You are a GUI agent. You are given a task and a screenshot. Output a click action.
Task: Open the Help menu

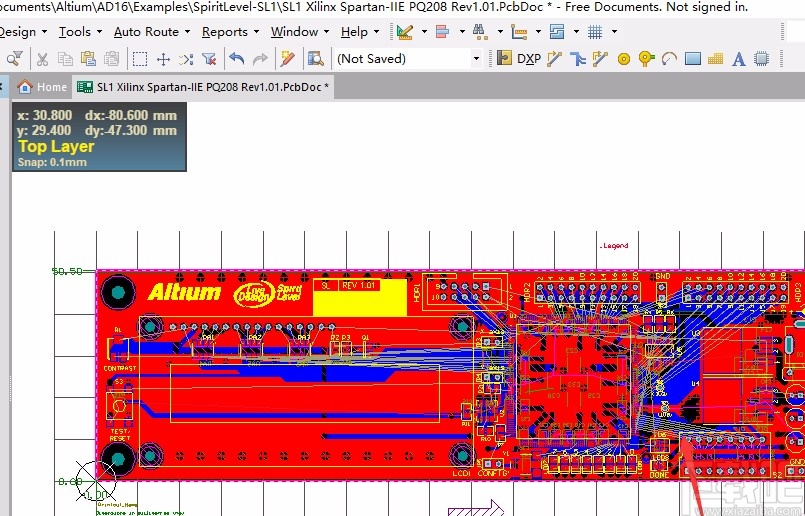coord(360,32)
